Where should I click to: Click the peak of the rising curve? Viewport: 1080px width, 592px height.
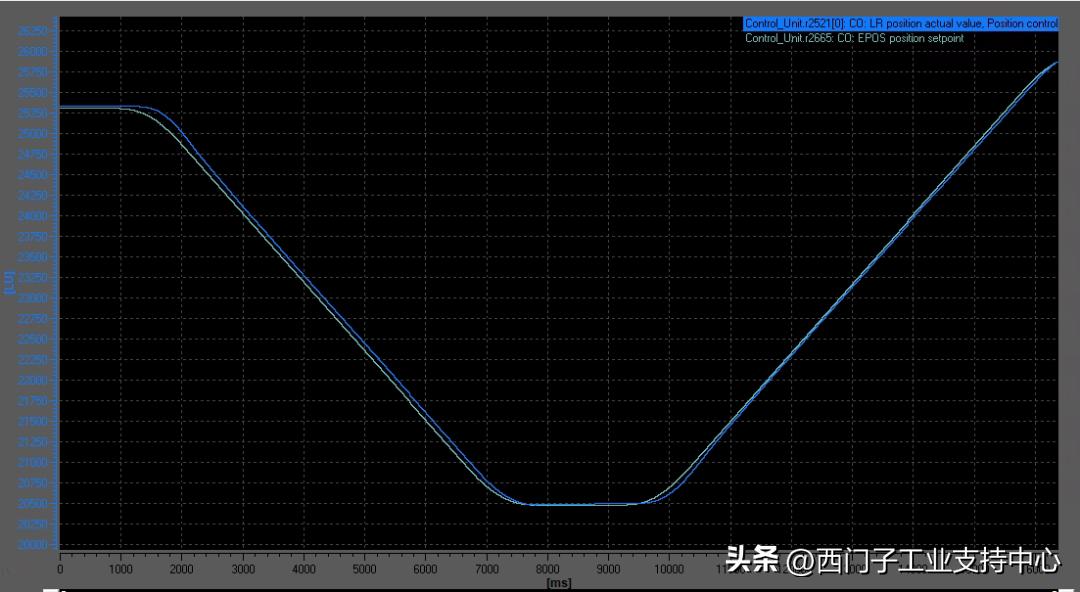(1055, 63)
